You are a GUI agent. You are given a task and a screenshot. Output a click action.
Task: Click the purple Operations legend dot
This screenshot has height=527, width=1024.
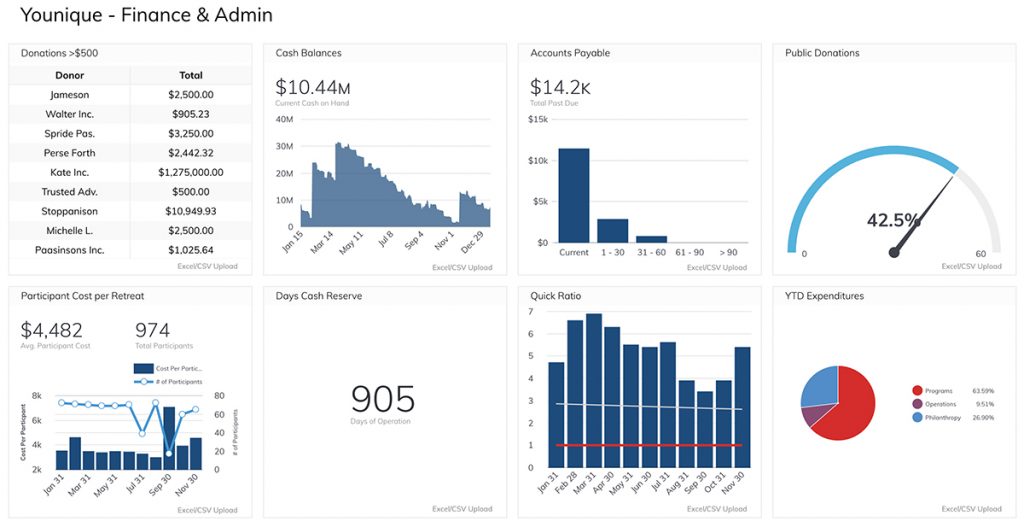(917, 403)
